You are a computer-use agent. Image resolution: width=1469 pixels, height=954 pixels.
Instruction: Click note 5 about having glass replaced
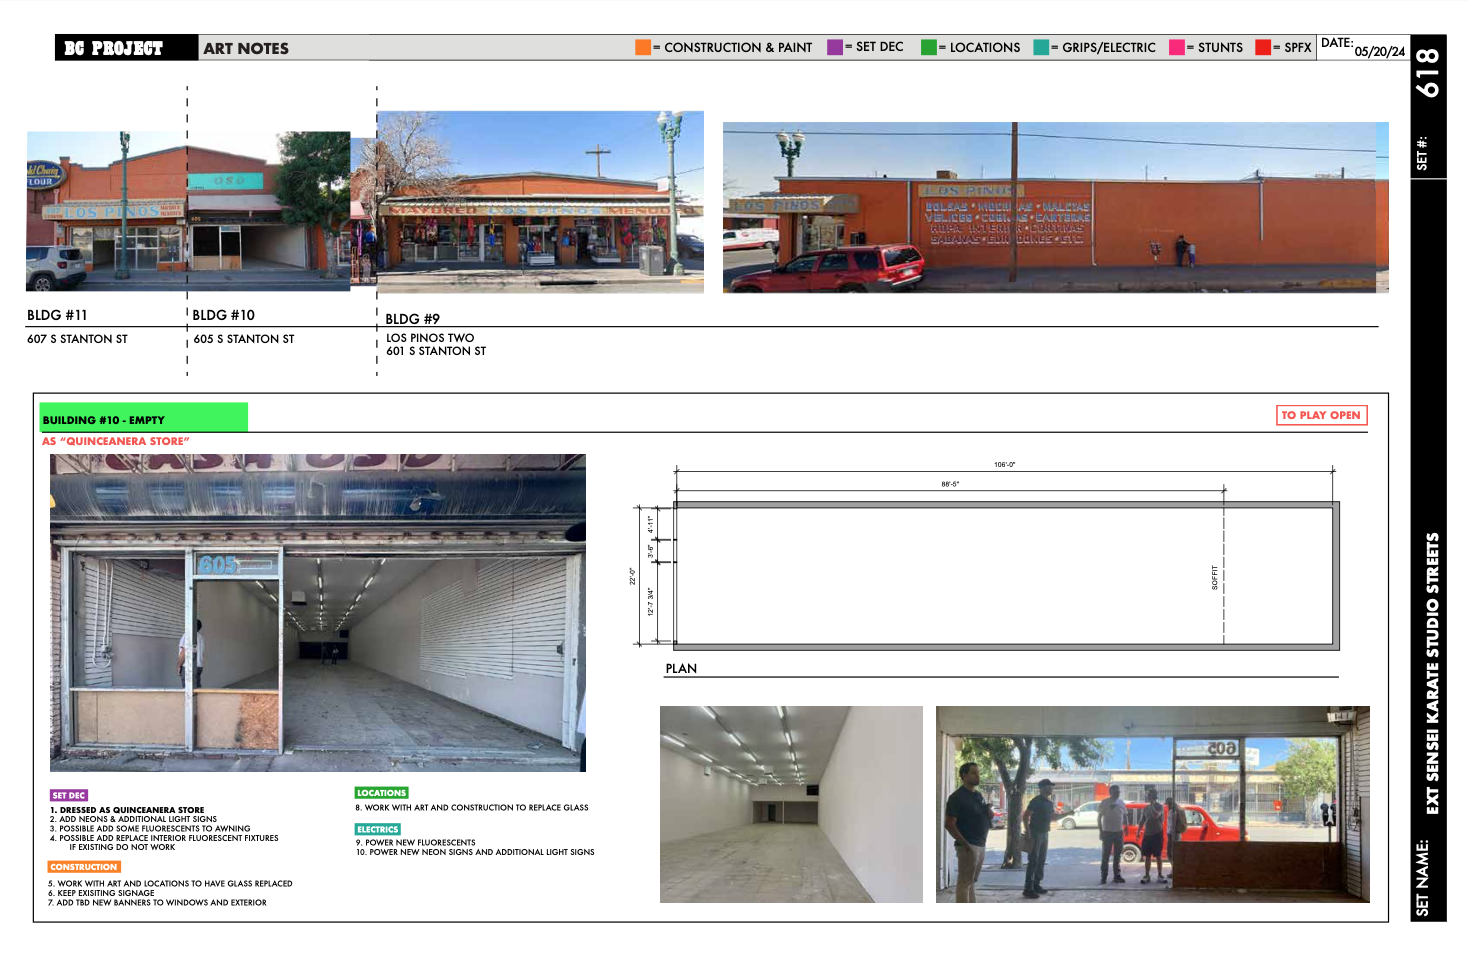(170, 883)
